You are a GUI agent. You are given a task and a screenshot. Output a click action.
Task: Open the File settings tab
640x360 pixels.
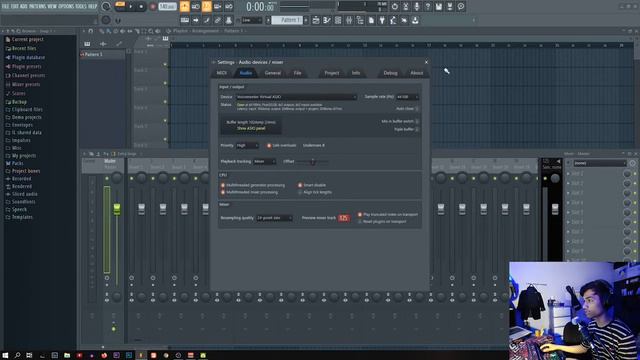coord(298,73)
